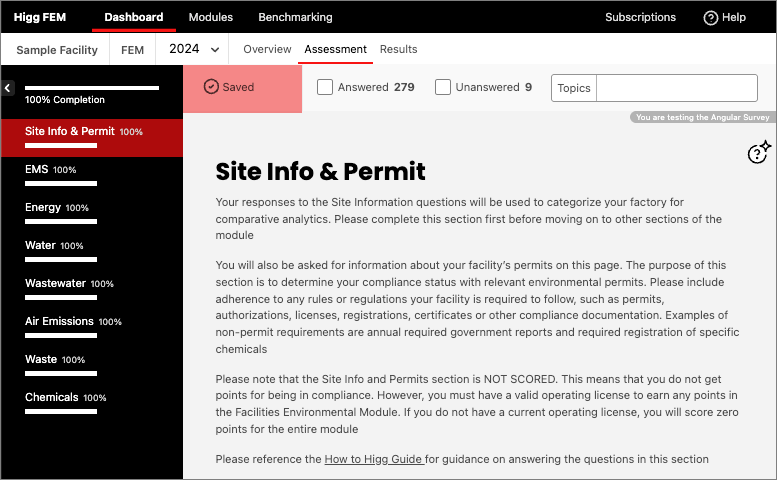Go to the Benchmarking tab
Image resolution: width=777 pixels, height=480 pixels.
point(295,17)
